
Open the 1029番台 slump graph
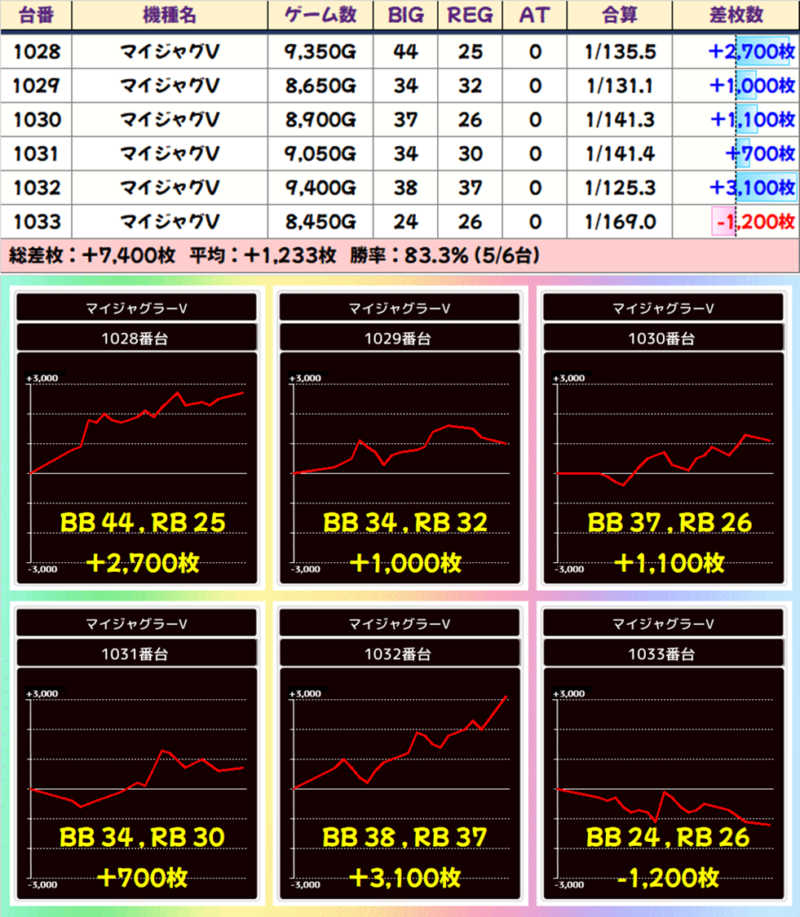[400, 468]
